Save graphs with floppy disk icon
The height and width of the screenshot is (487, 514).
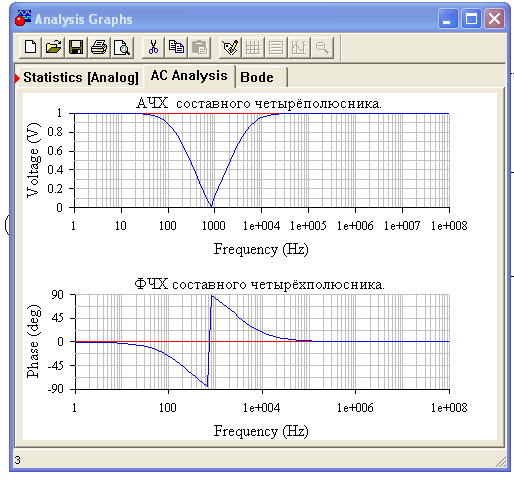(76, 47)
